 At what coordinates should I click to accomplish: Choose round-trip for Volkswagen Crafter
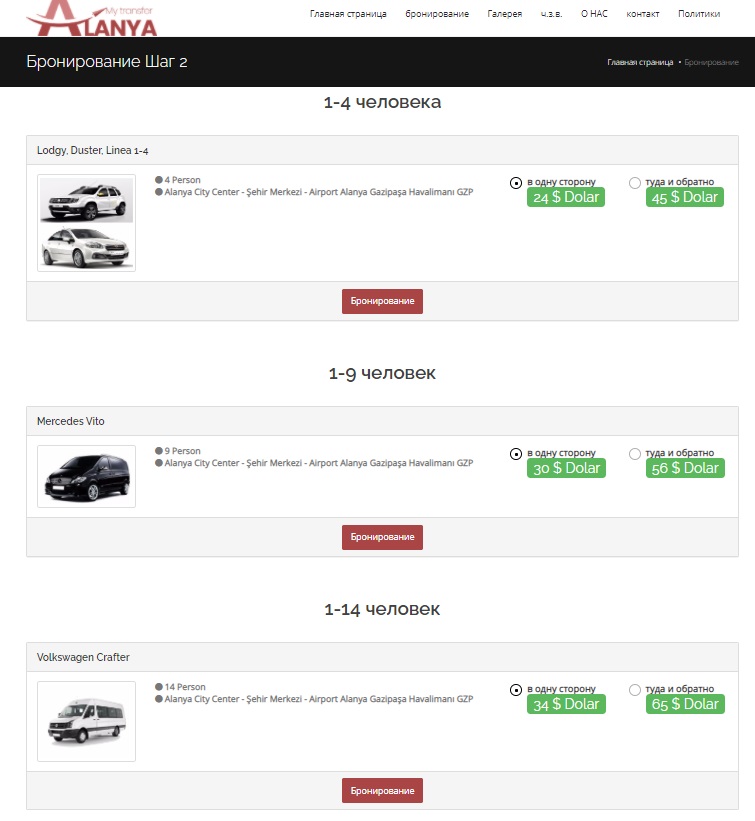pyautogui.click(x=635, y=690)
